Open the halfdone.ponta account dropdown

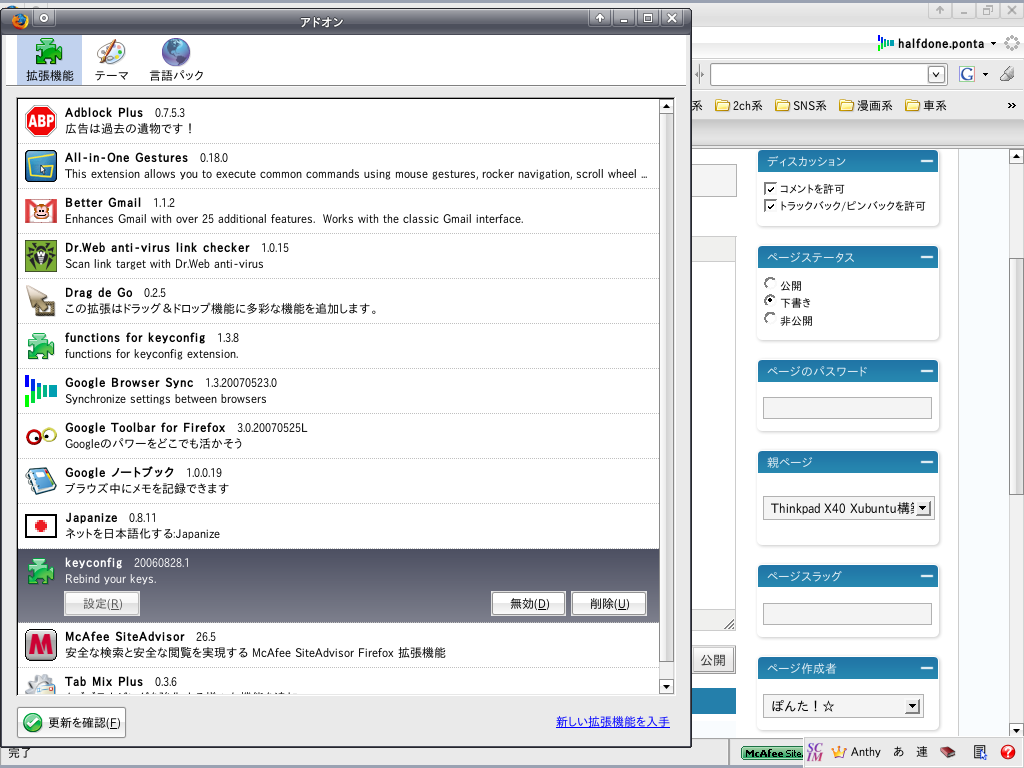pyautogui.click(x=993, y=44)
